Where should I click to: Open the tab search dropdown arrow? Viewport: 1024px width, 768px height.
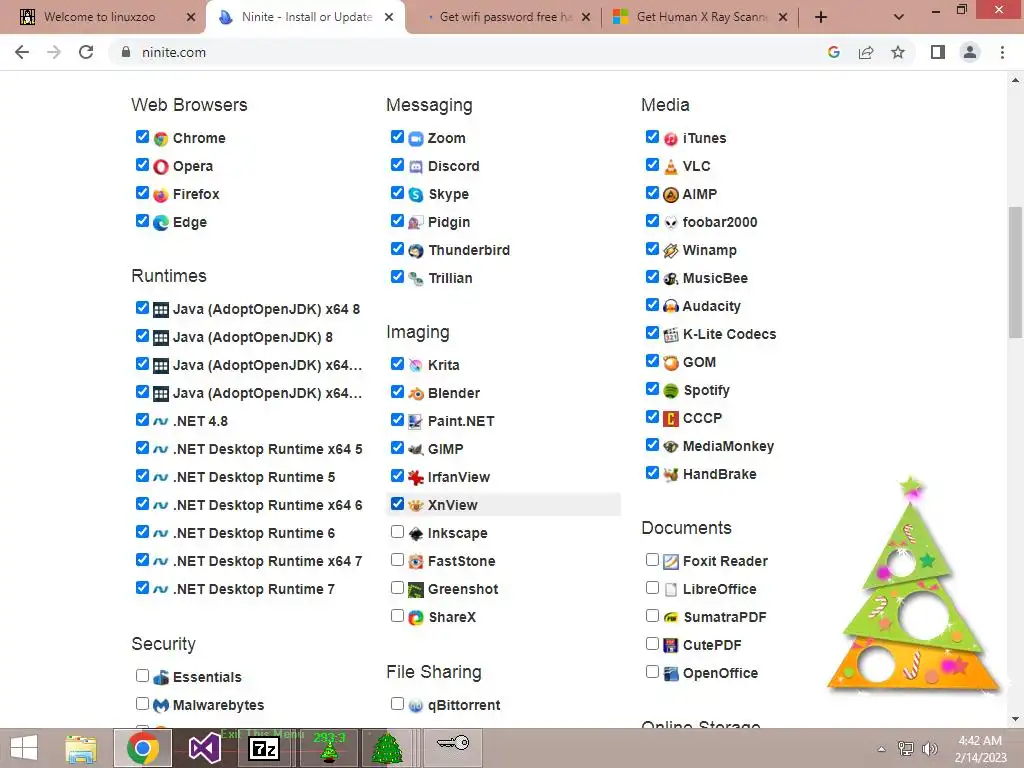pyautogui.click(x=899, y=17)
